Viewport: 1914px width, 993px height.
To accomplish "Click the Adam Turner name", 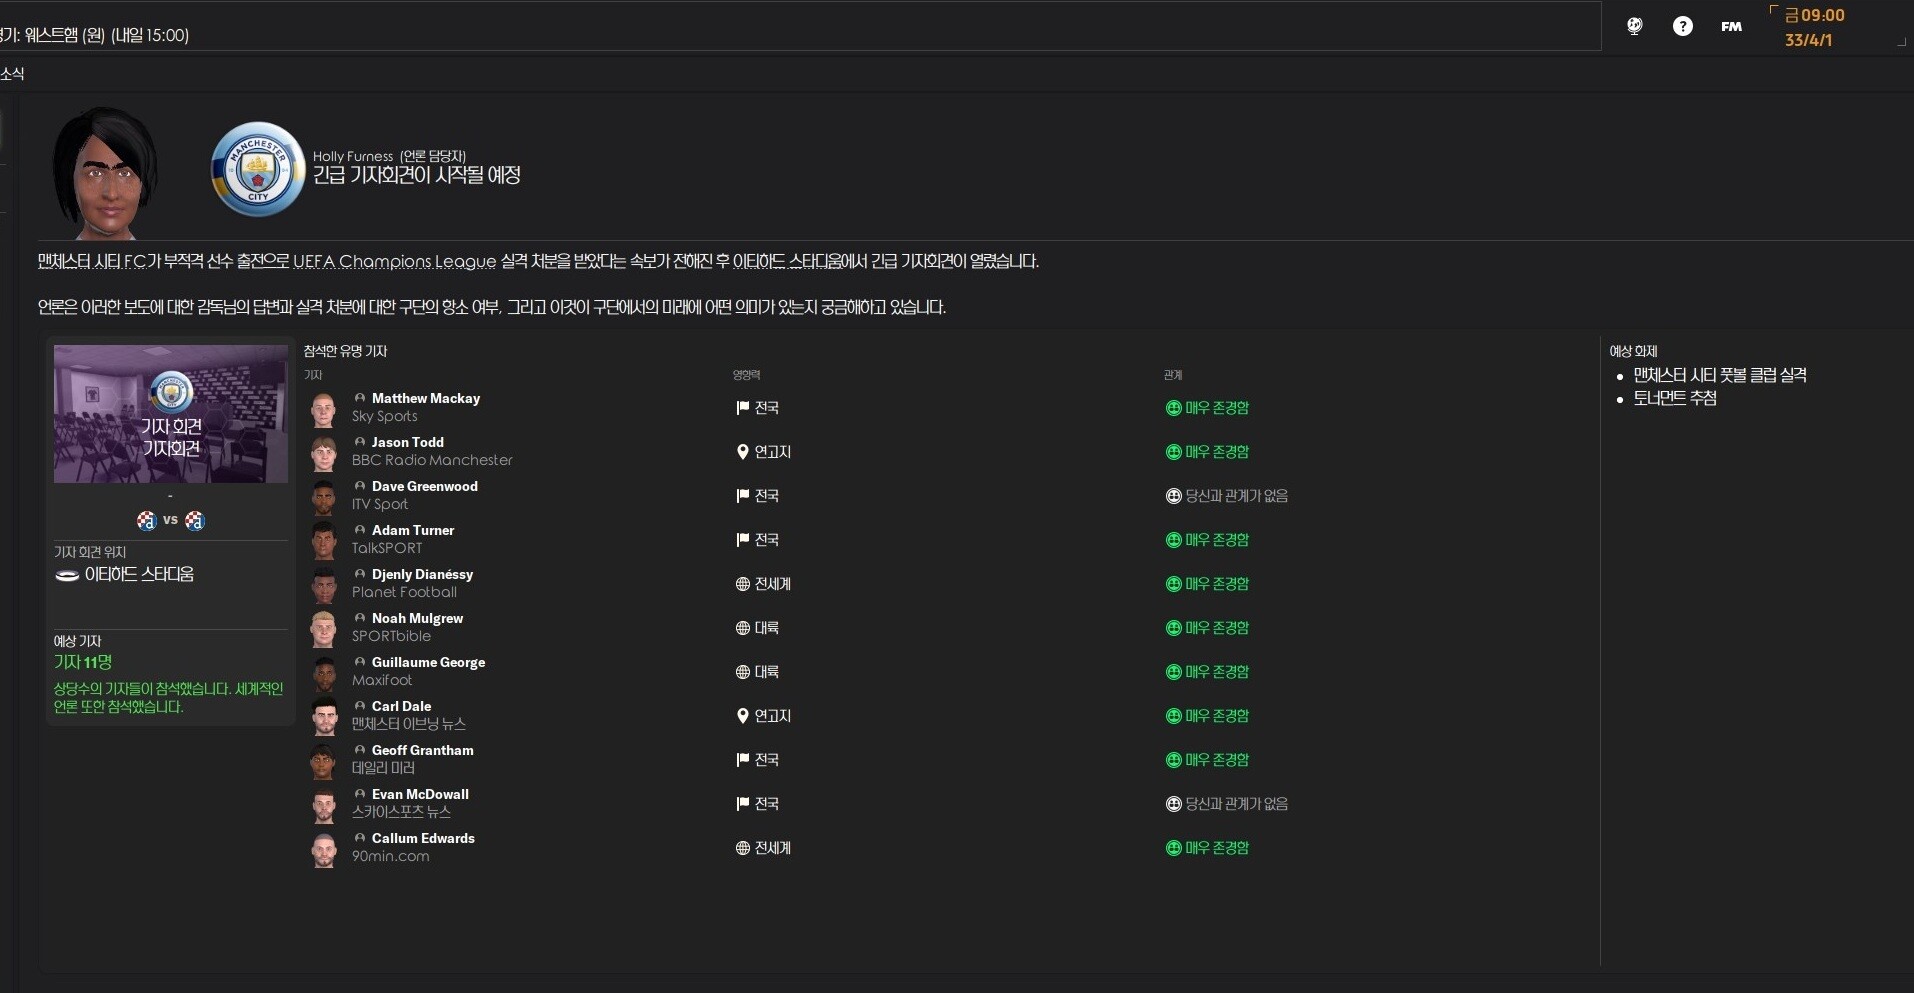I will point(413,530).
